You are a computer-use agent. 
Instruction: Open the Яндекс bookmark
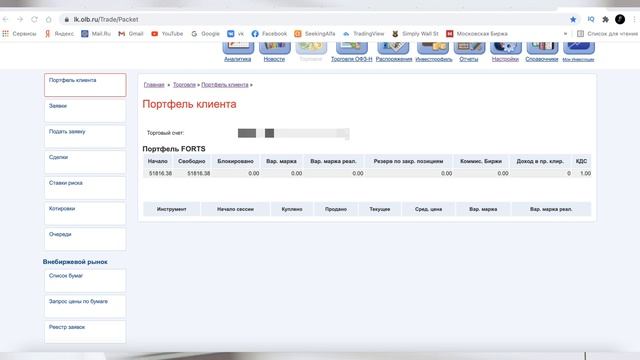(60, 34)
